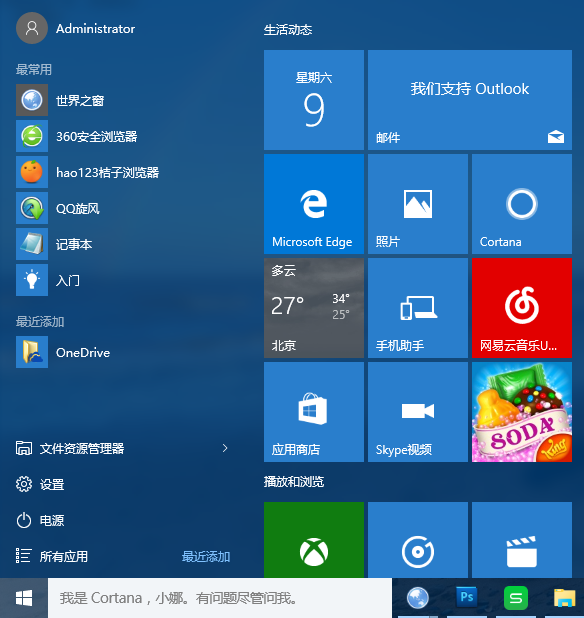Image resolution: width=584 pixels, height=618 pixels.
Task: Launch the Candy Crush Soda tile
Action: (x=522, y=412)
